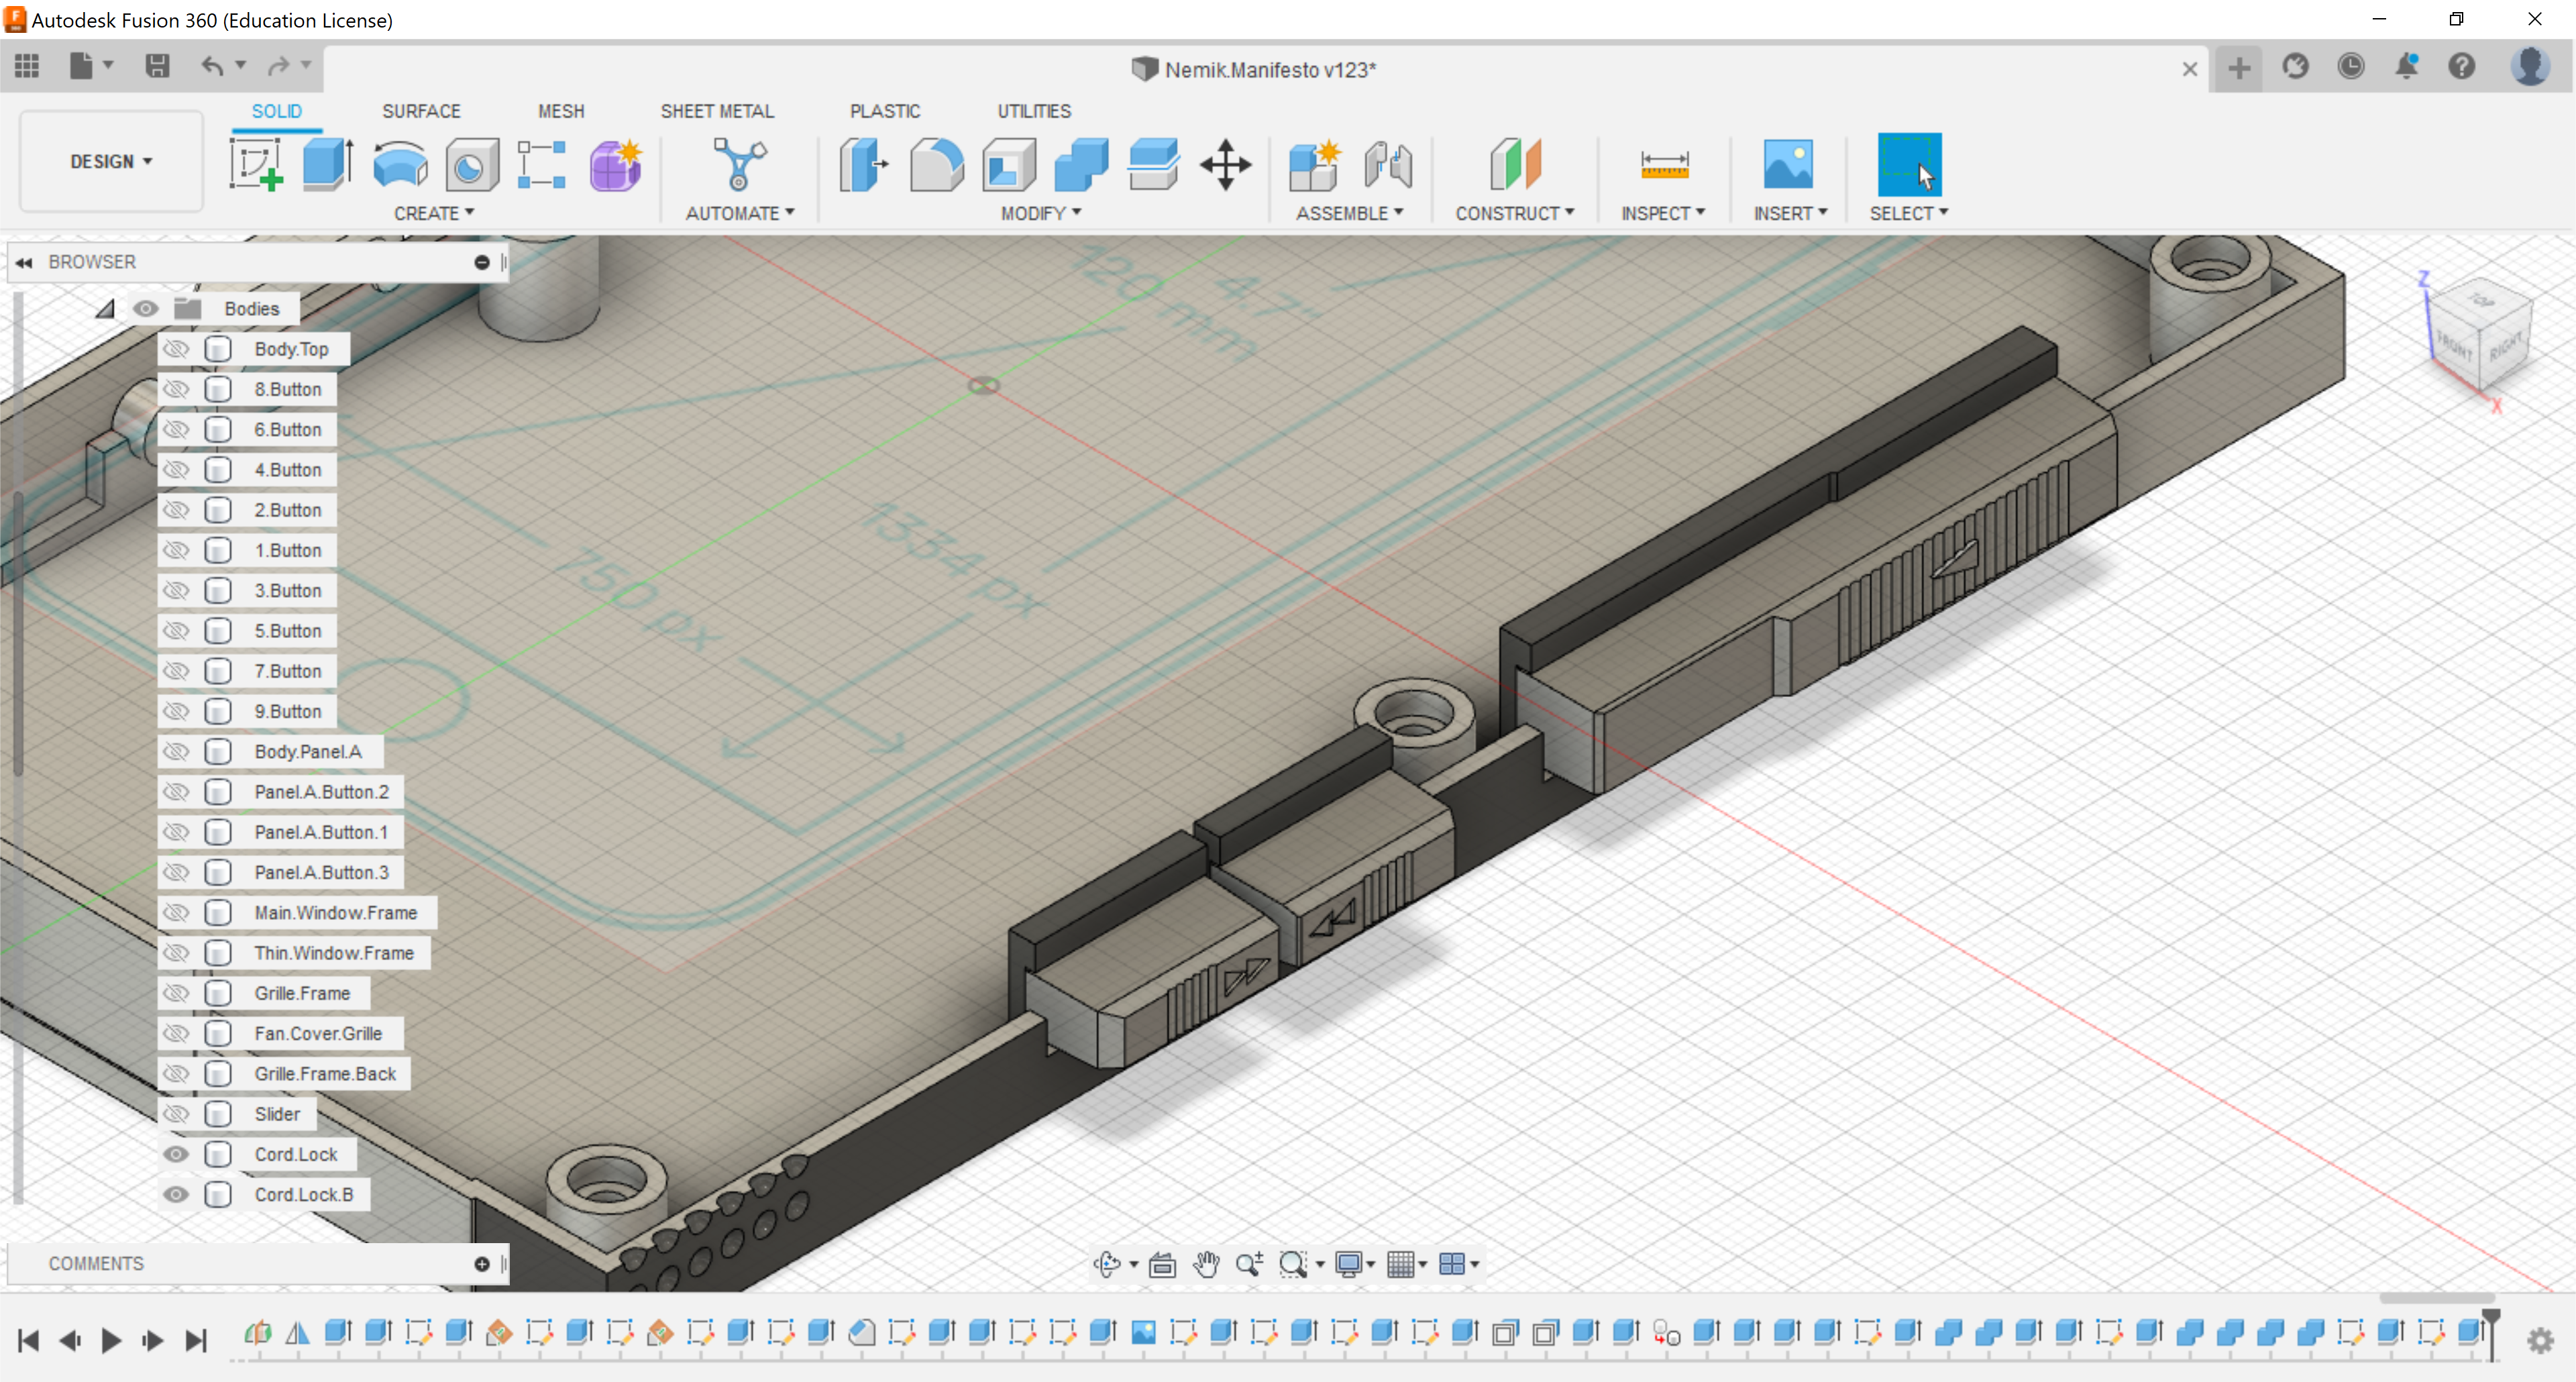The height and width of the screenshot is (1382, 2576).
Task: Switch to the UTILITIES tab
Action: [x=1034, y=111]
